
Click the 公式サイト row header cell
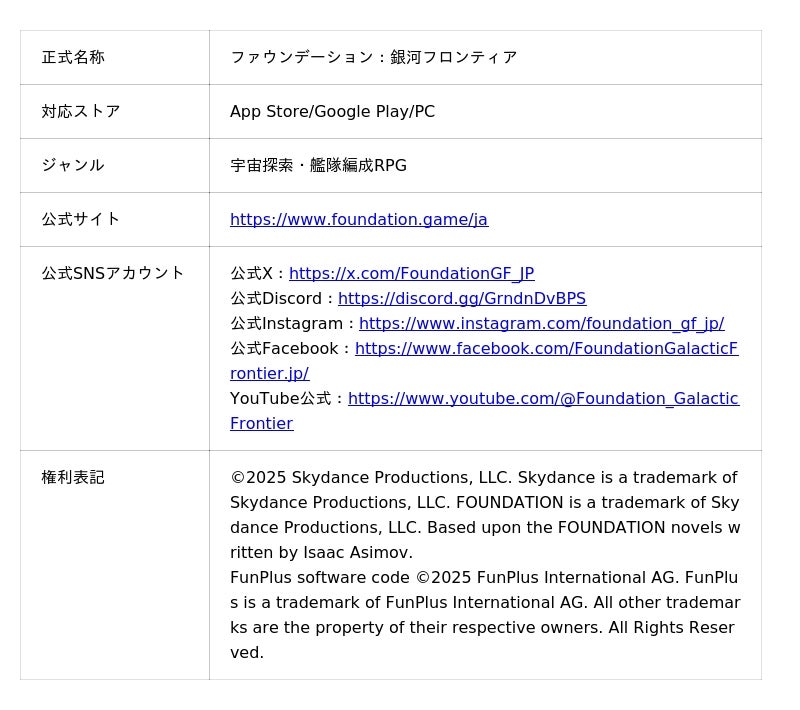point(81,220)
